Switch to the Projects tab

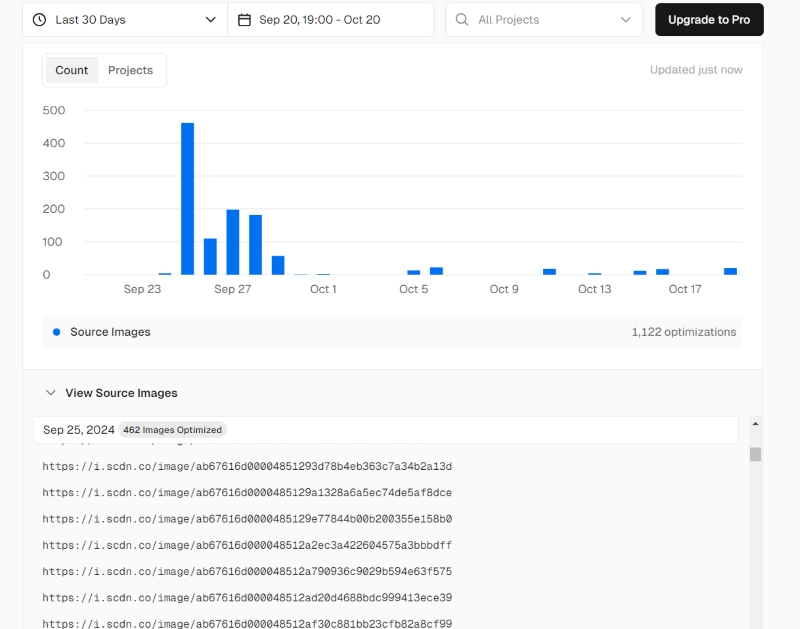(x=130, y=70)
